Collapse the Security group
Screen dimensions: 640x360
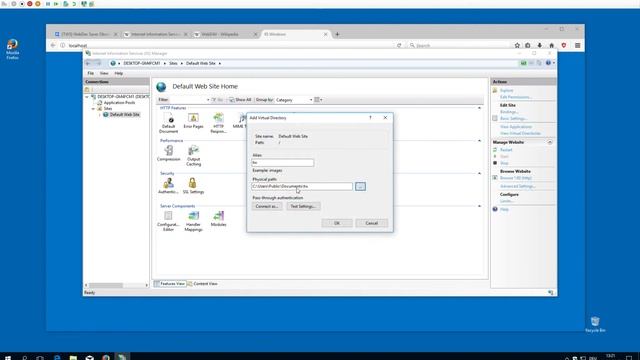click(479, 173)
